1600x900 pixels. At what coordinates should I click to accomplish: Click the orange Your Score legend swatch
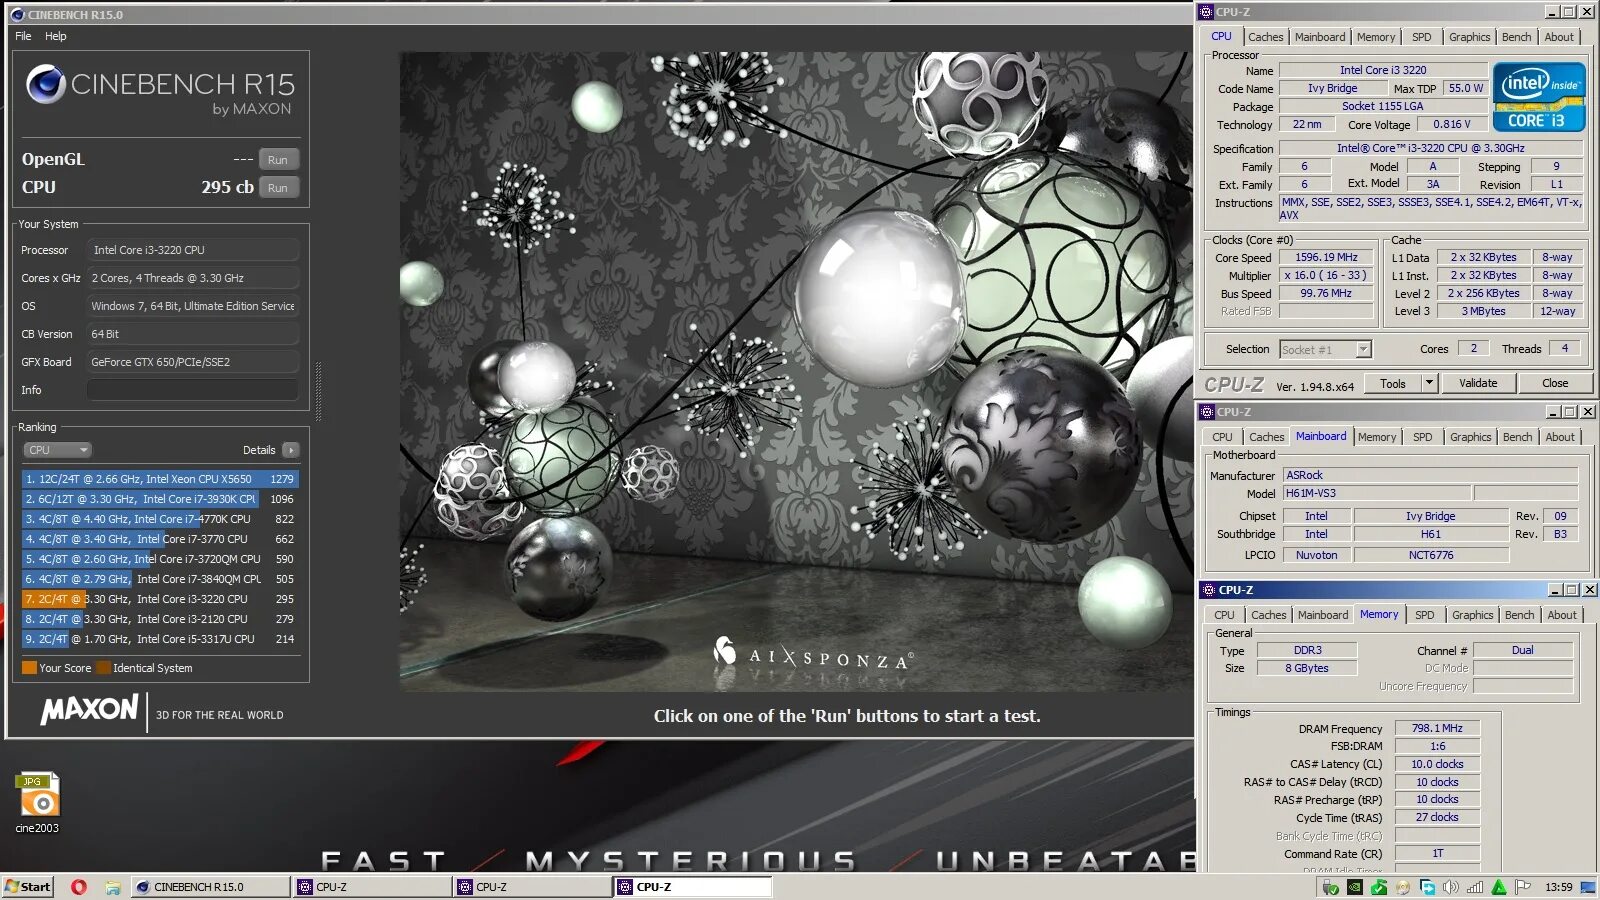pos(29,668)
